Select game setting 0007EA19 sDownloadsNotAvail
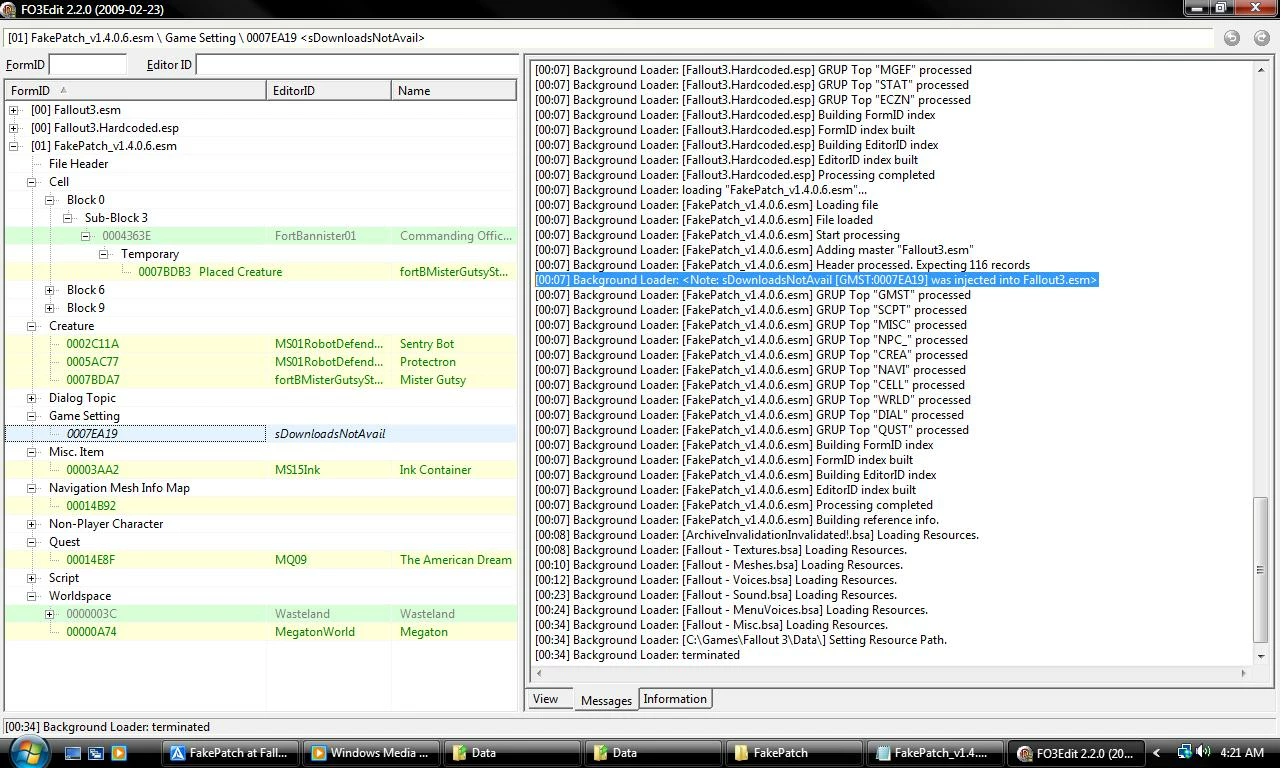1281x768 pixels. click(x=260, y=434)
